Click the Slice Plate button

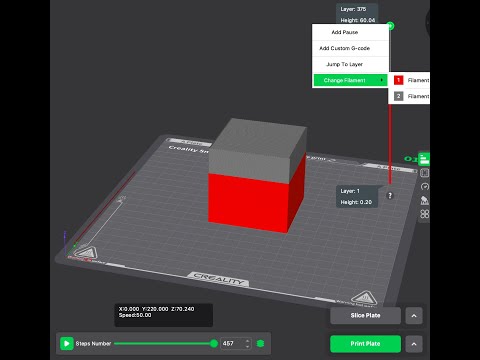(365, 315)
